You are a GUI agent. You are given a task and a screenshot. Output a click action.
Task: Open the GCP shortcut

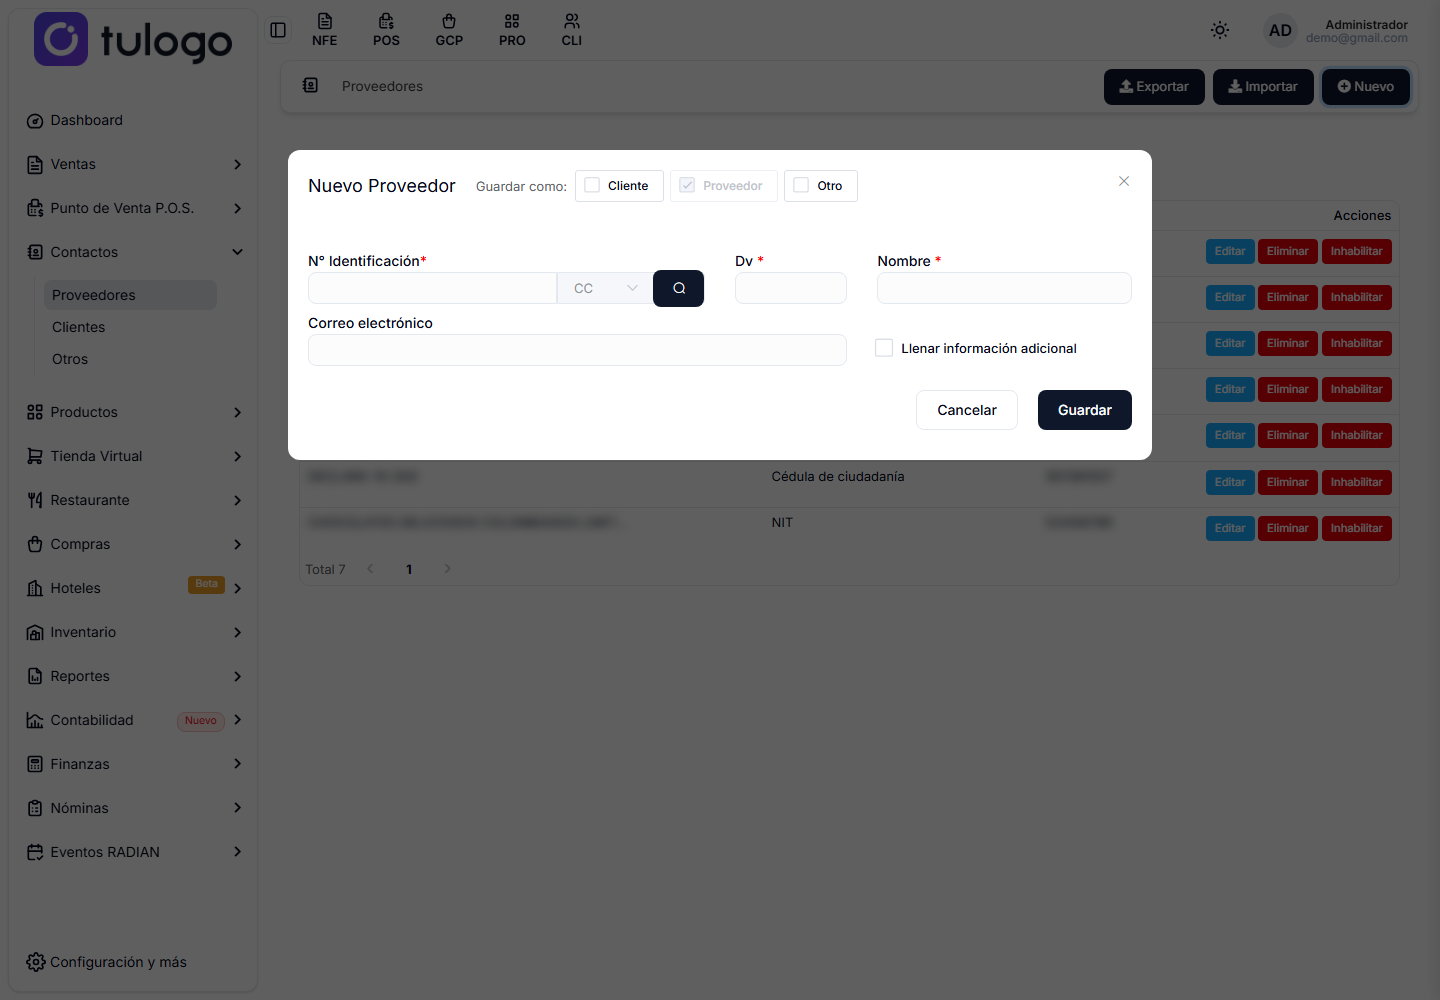pos(449,30)
